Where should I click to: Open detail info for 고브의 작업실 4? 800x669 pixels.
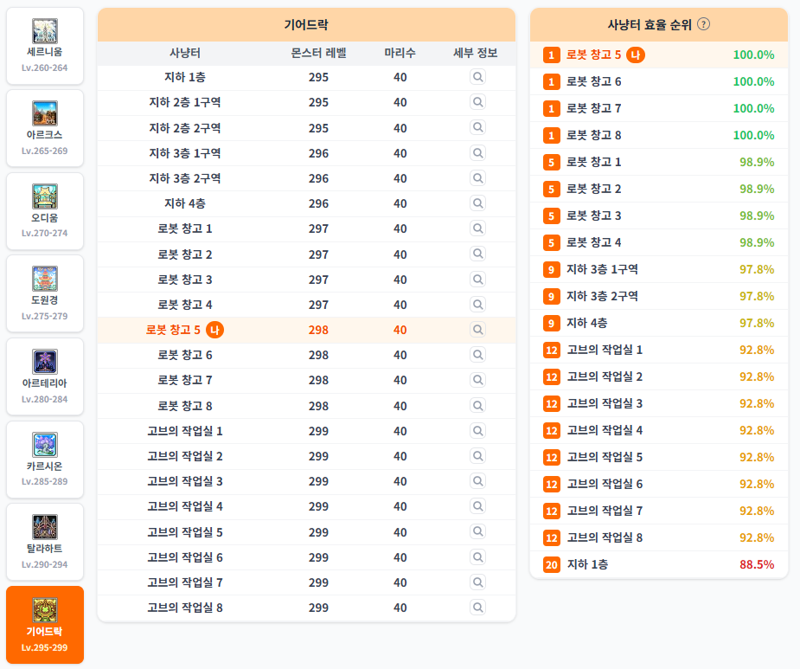(478, 506)
